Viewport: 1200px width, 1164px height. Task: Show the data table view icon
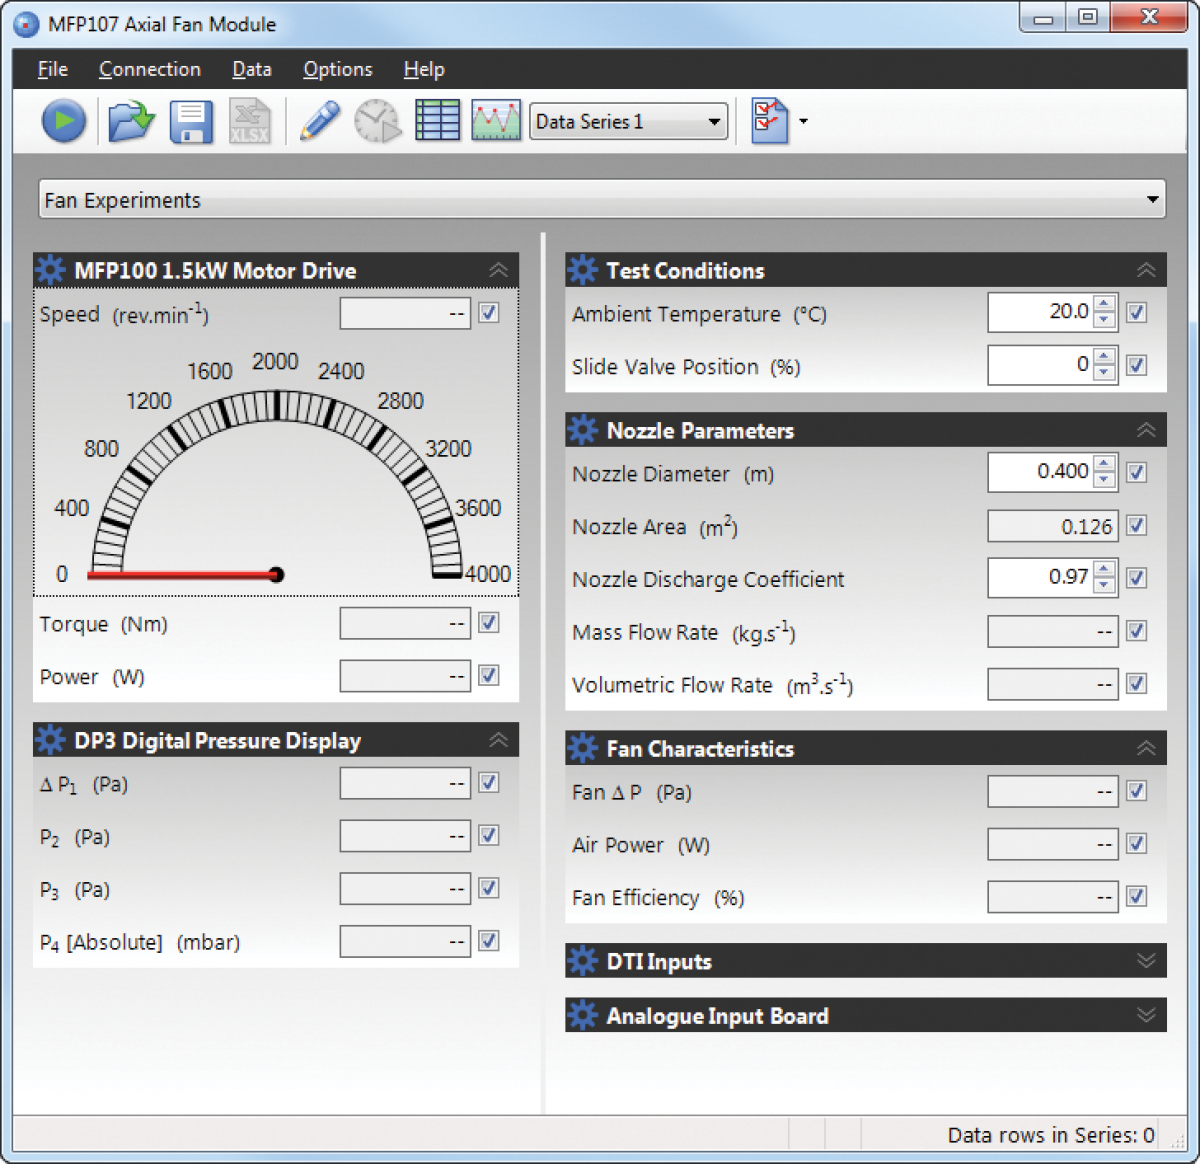tap(437, 121)
